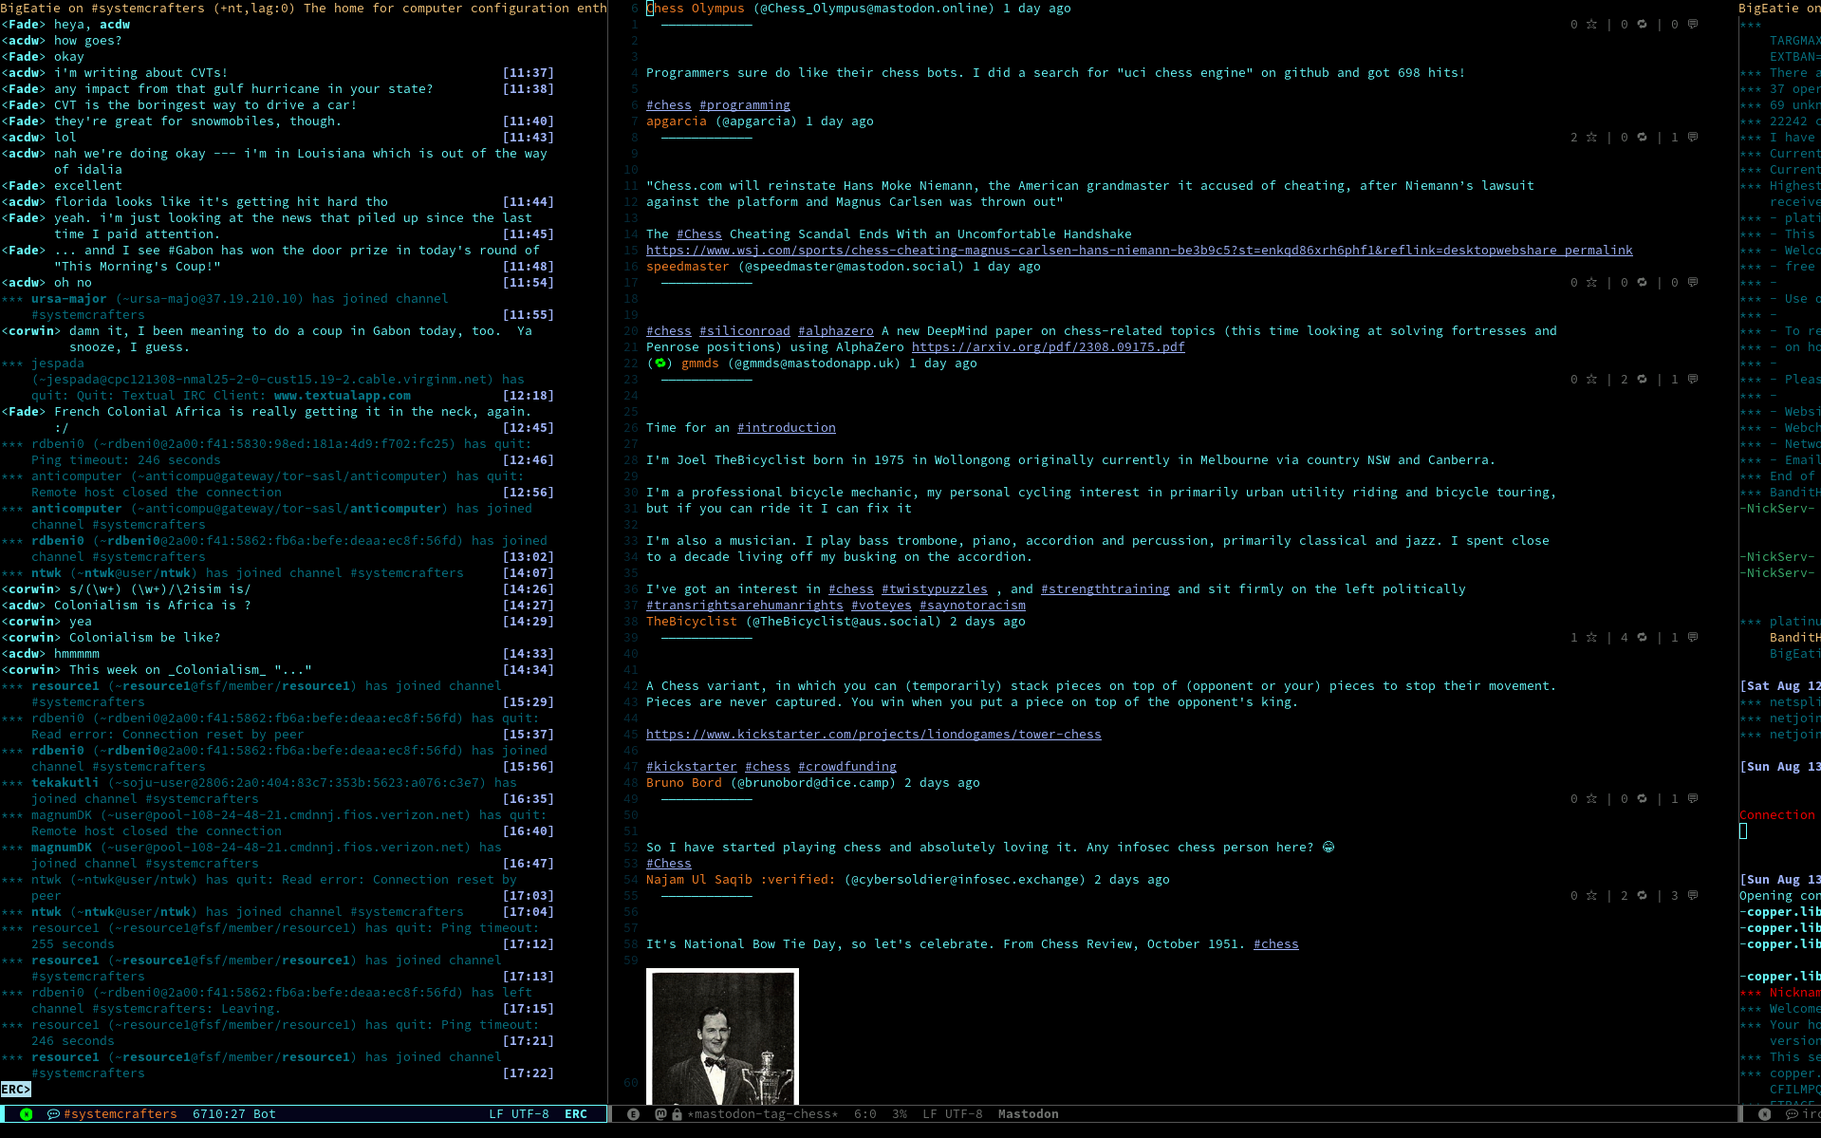Open the #kickstarter hashtag

point(691,767)
